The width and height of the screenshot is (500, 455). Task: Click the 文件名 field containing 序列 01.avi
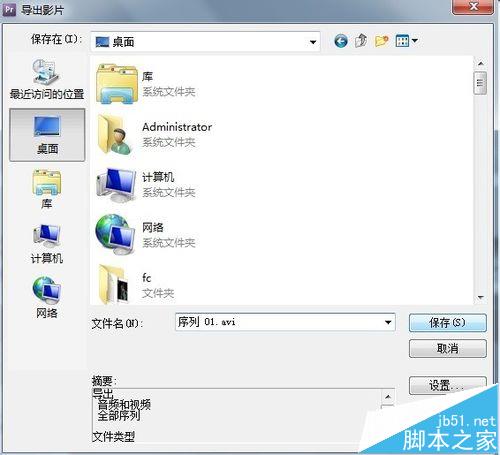285,322
